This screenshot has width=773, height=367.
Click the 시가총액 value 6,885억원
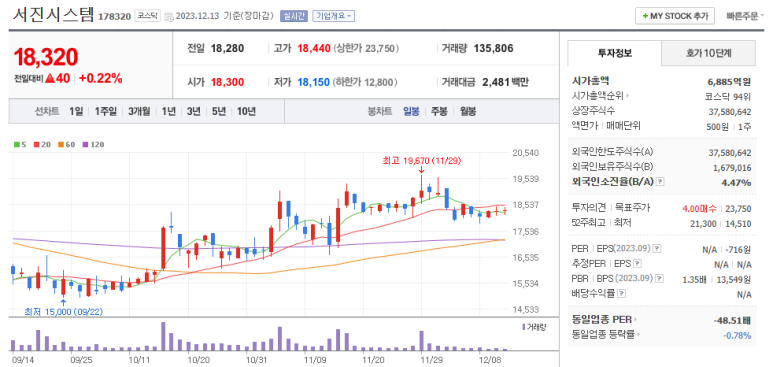pyautogui.click(x=729, y=81)
